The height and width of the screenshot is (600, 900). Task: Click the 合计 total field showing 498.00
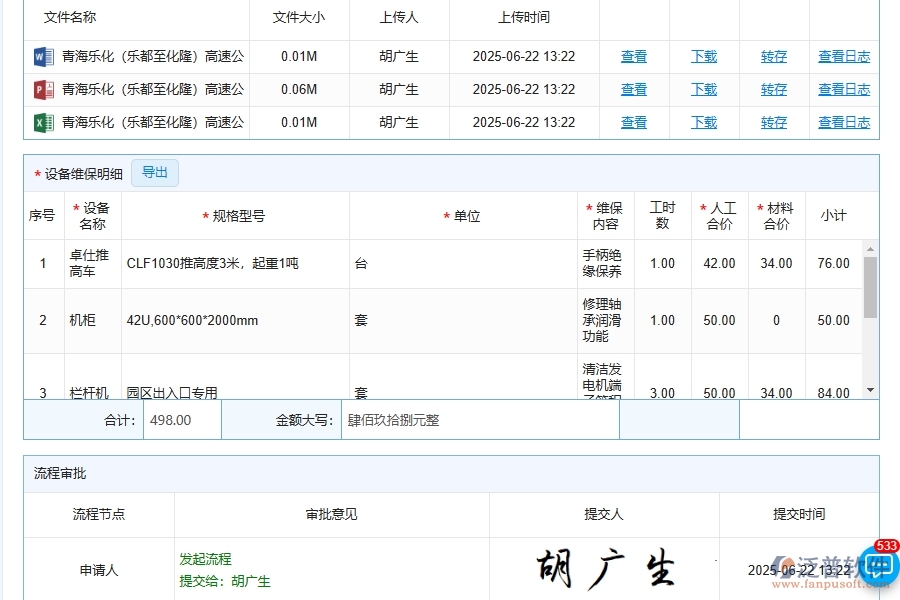[x=180, y=419]
